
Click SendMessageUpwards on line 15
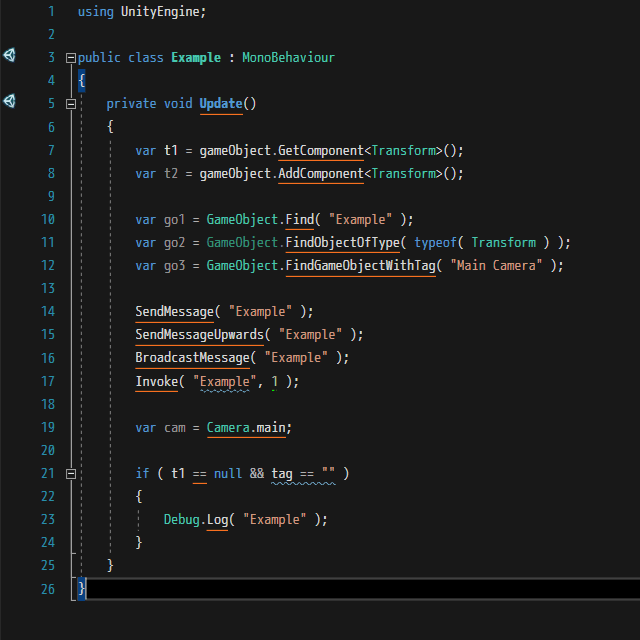(x=200, y=335)
